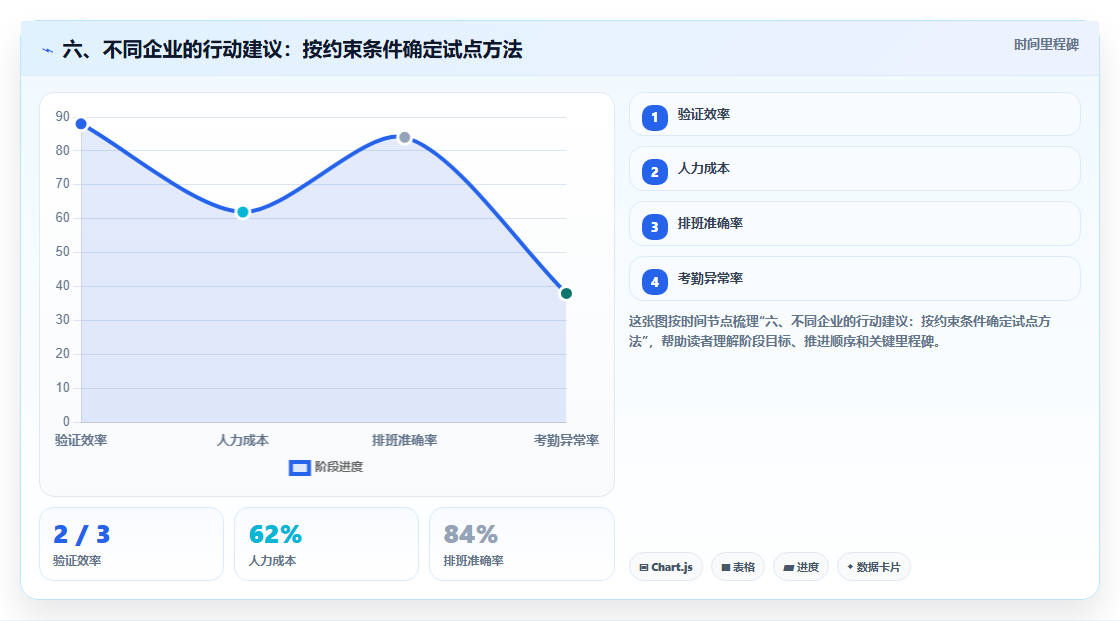Click the x-axis label 排班准确率
Image resolution: width=1120 pixels, height=621 pixels.
404,440
